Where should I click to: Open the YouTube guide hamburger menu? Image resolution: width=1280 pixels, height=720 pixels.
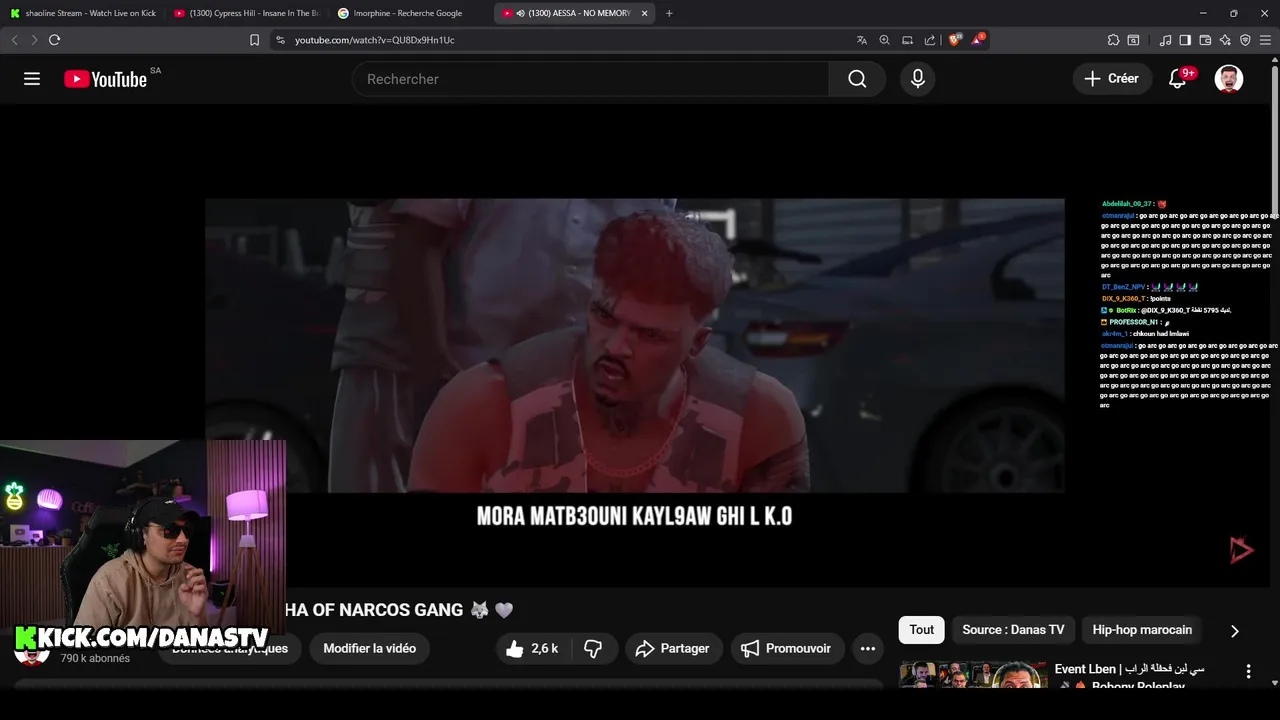32,79
